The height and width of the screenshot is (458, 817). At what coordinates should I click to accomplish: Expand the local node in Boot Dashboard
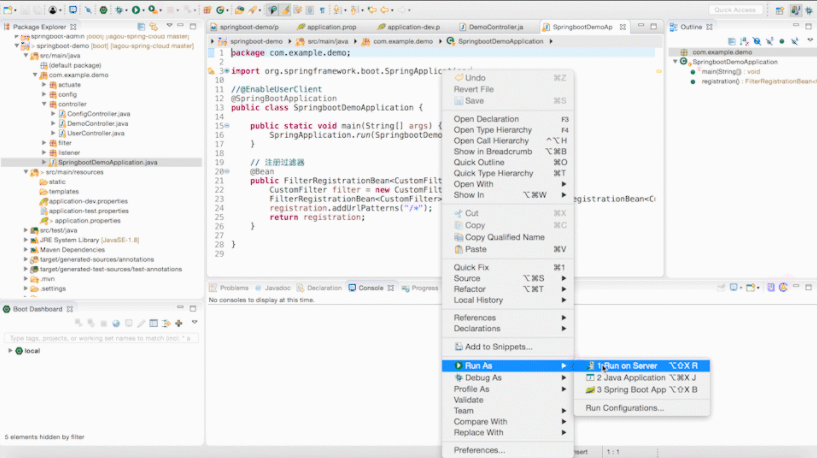coord(10,351)
